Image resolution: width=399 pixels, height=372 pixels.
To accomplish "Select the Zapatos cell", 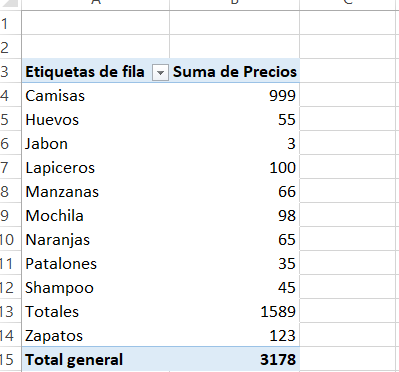I will pyautogui.click(x=96, y=335).
